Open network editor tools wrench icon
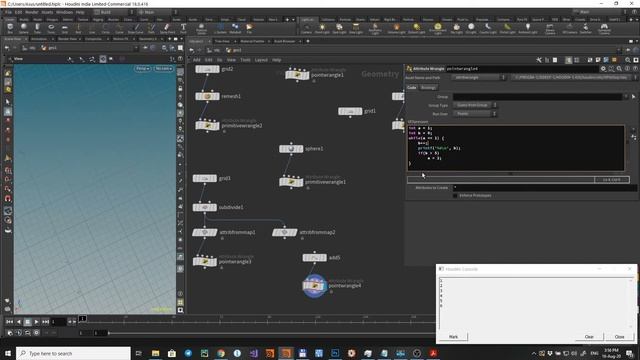Screen dimensions: 640x360 coord(539,60)
